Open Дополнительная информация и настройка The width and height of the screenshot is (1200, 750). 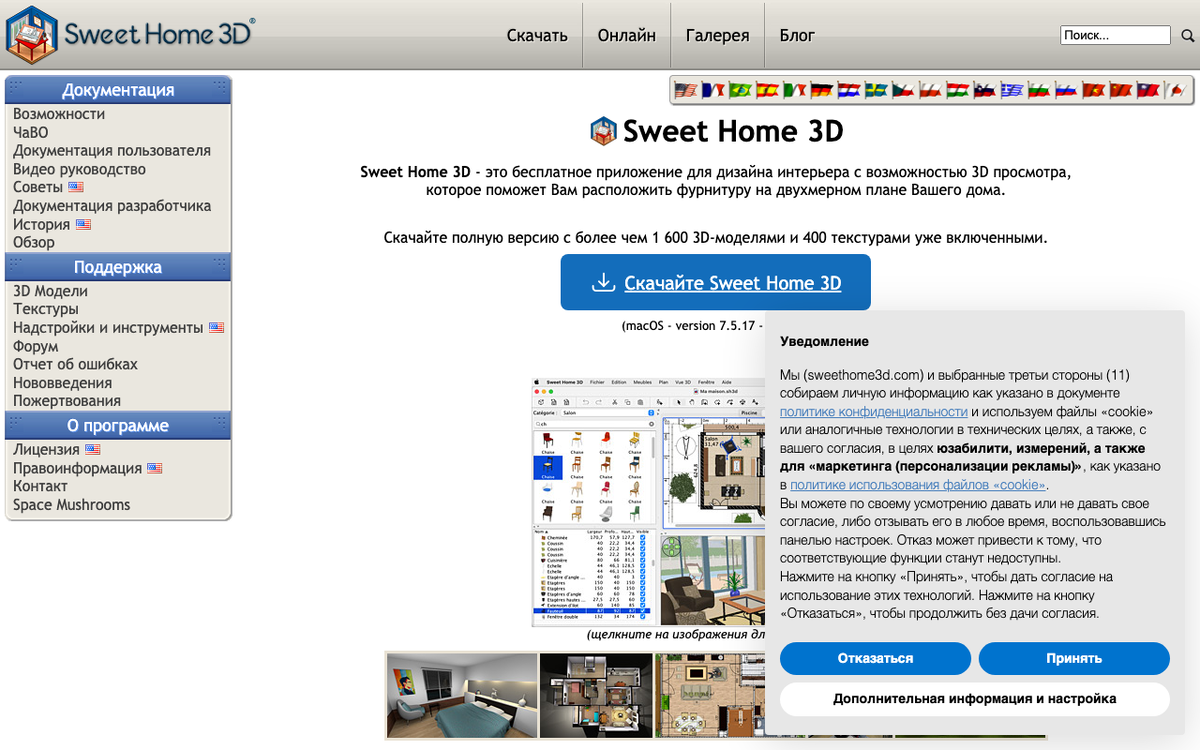pos(975,698)
